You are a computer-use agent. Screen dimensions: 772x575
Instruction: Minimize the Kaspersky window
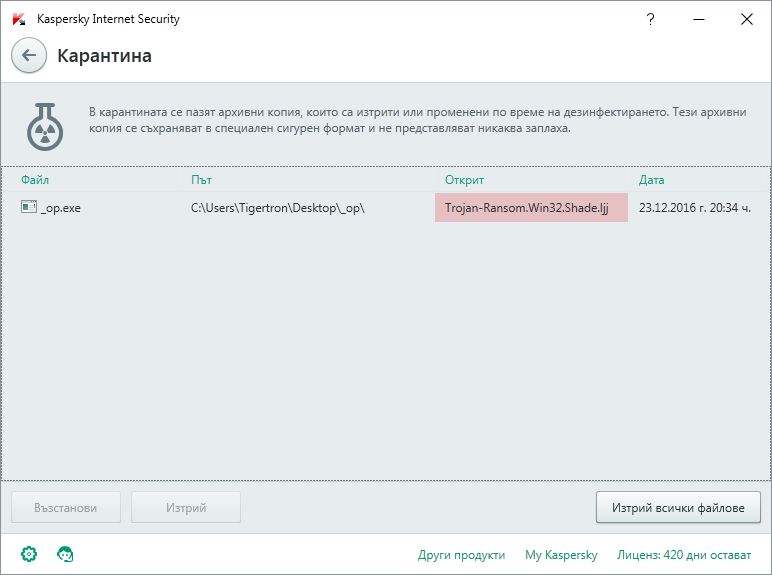tap(699, 19)
